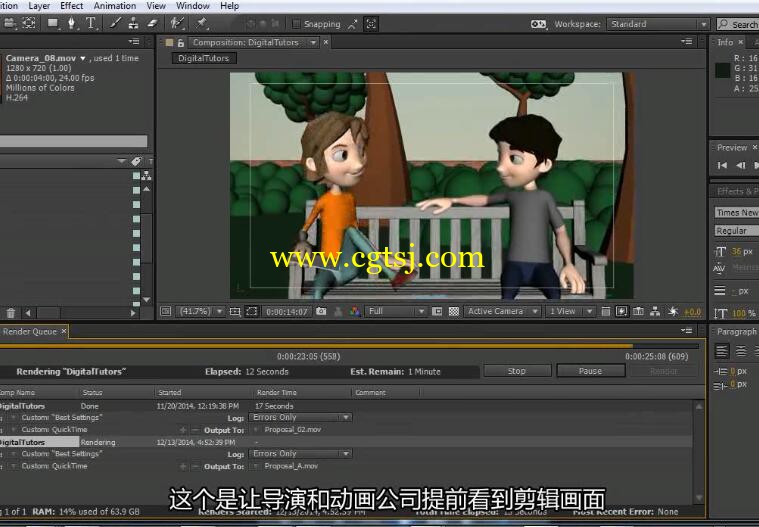
Task: Click the delete trash icon in Project panel
Action: pyautogui.click(x=11, y=313)
